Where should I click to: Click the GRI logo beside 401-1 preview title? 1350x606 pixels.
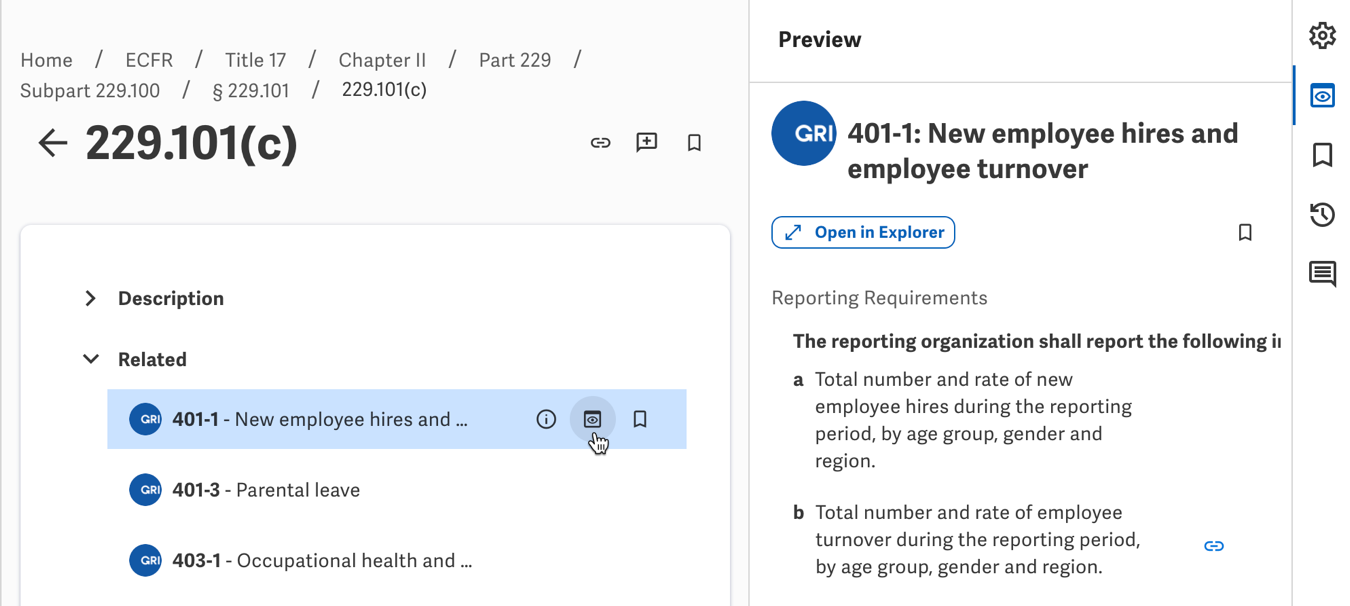point(804,133)
